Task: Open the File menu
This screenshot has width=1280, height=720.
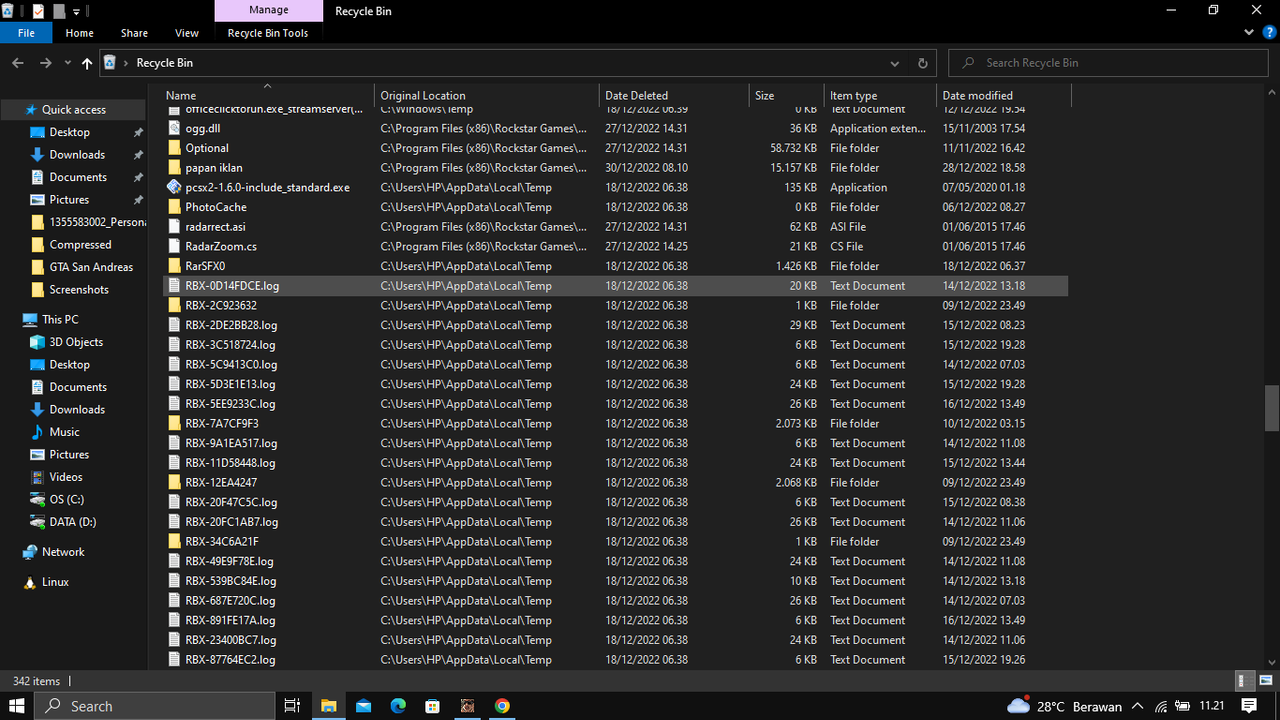Action: pyautogui.click(x=26, y=33)
